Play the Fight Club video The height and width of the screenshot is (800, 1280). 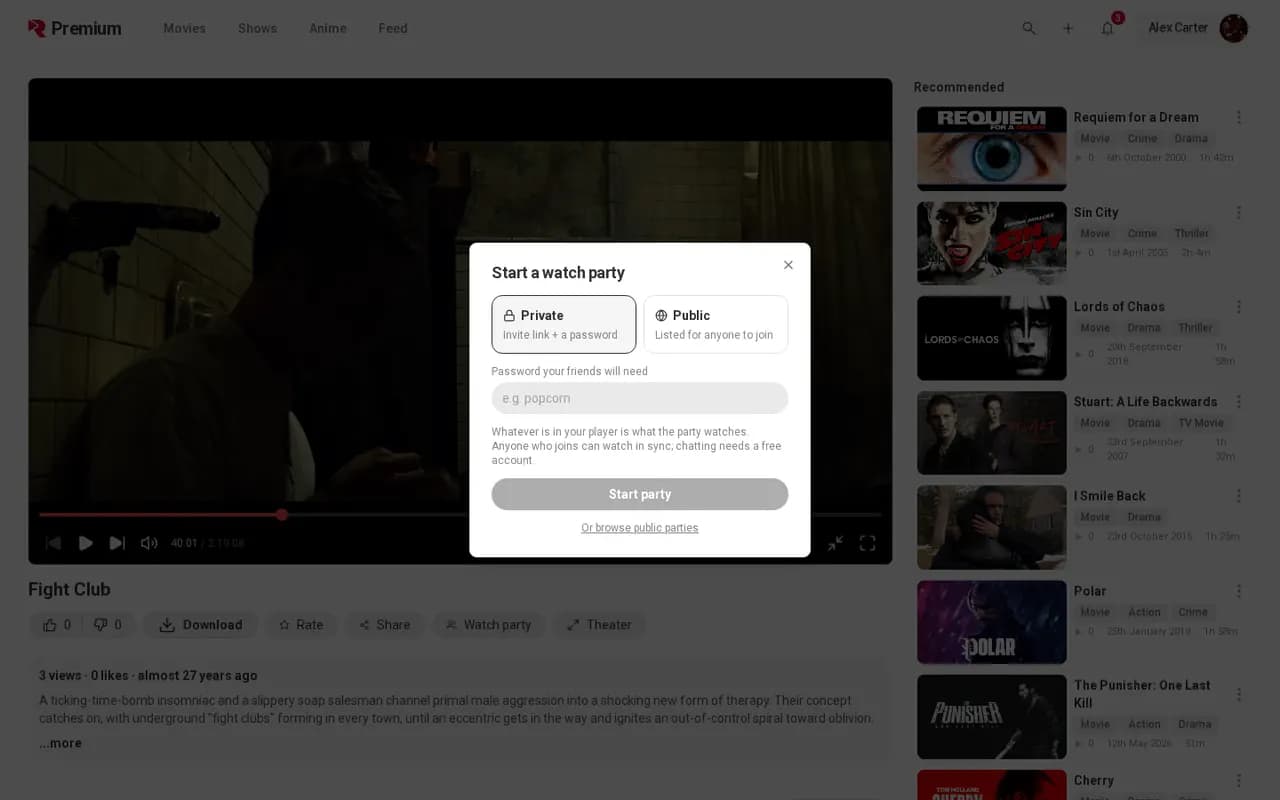[86, 543]
